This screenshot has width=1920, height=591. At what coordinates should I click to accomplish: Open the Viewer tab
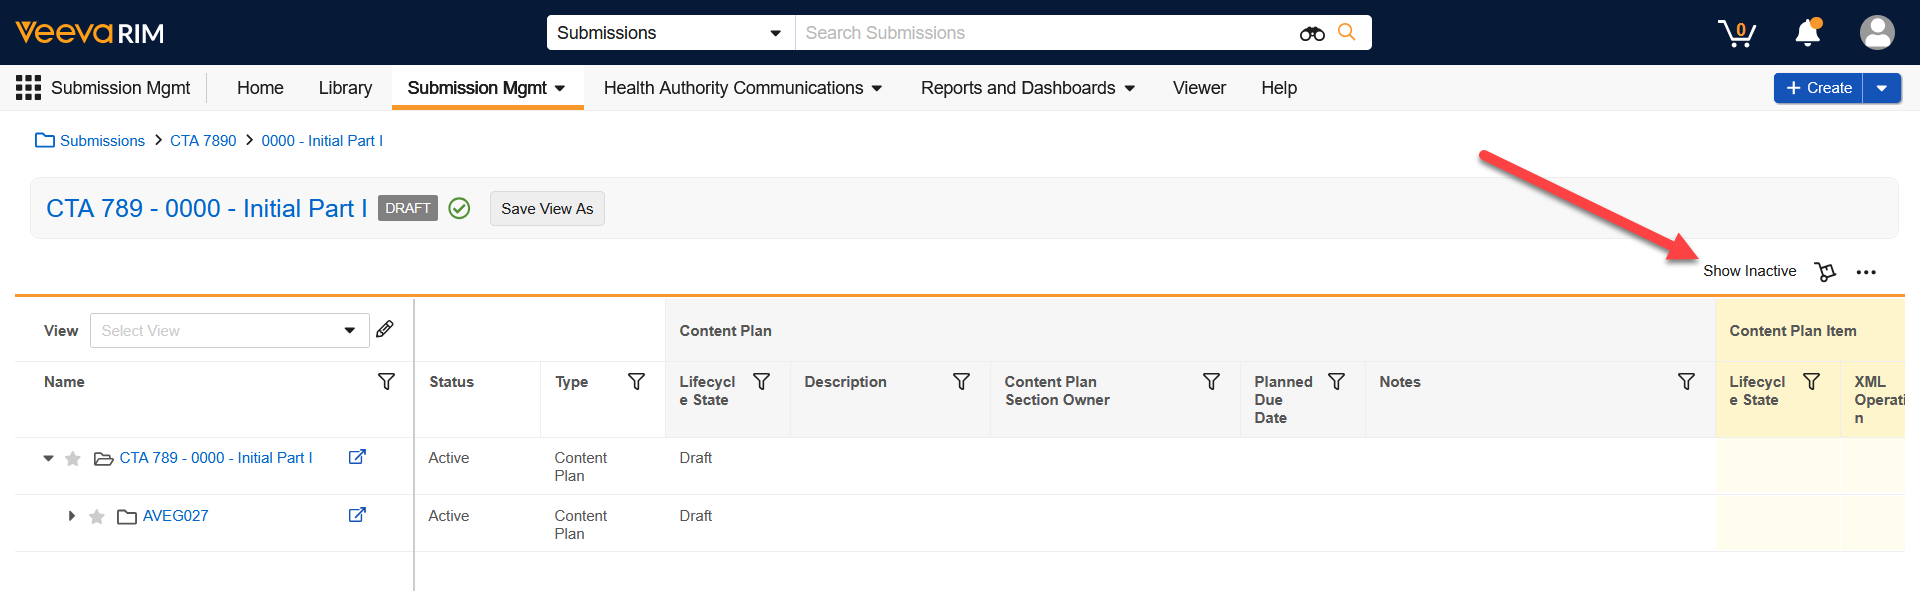point(1199,88)
